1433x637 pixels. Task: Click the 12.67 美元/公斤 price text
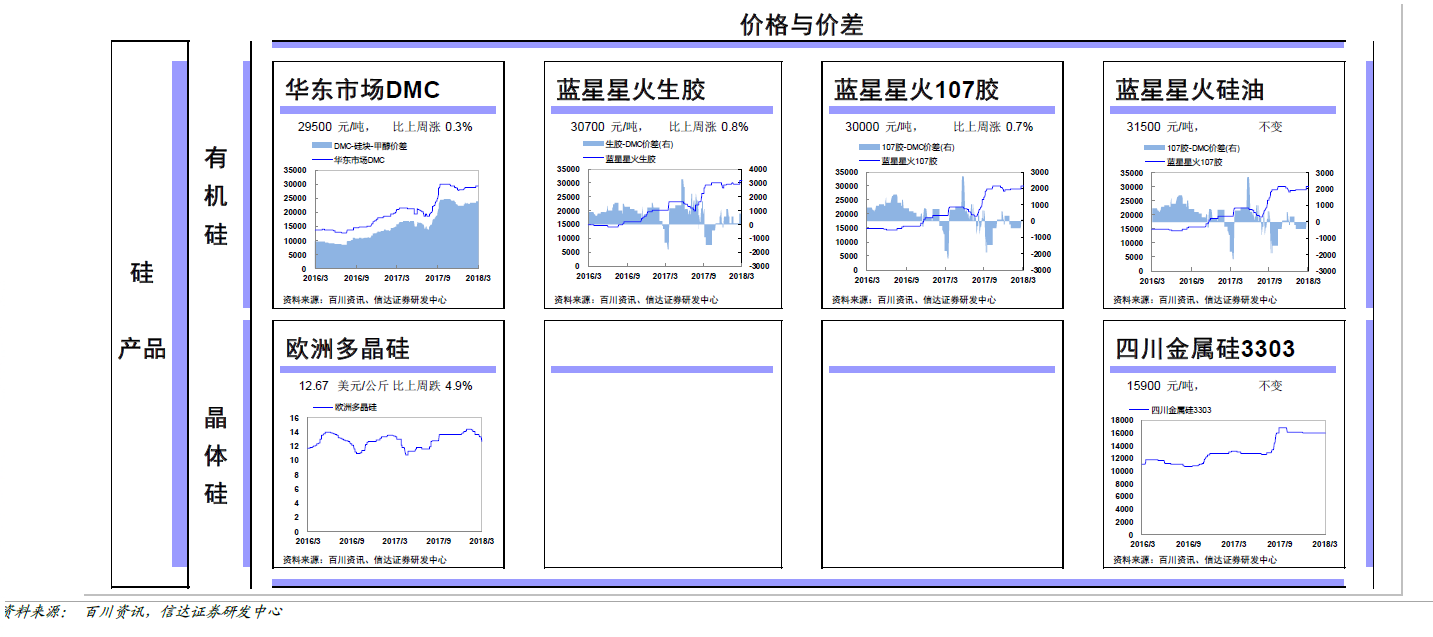(x=343, y=386)
